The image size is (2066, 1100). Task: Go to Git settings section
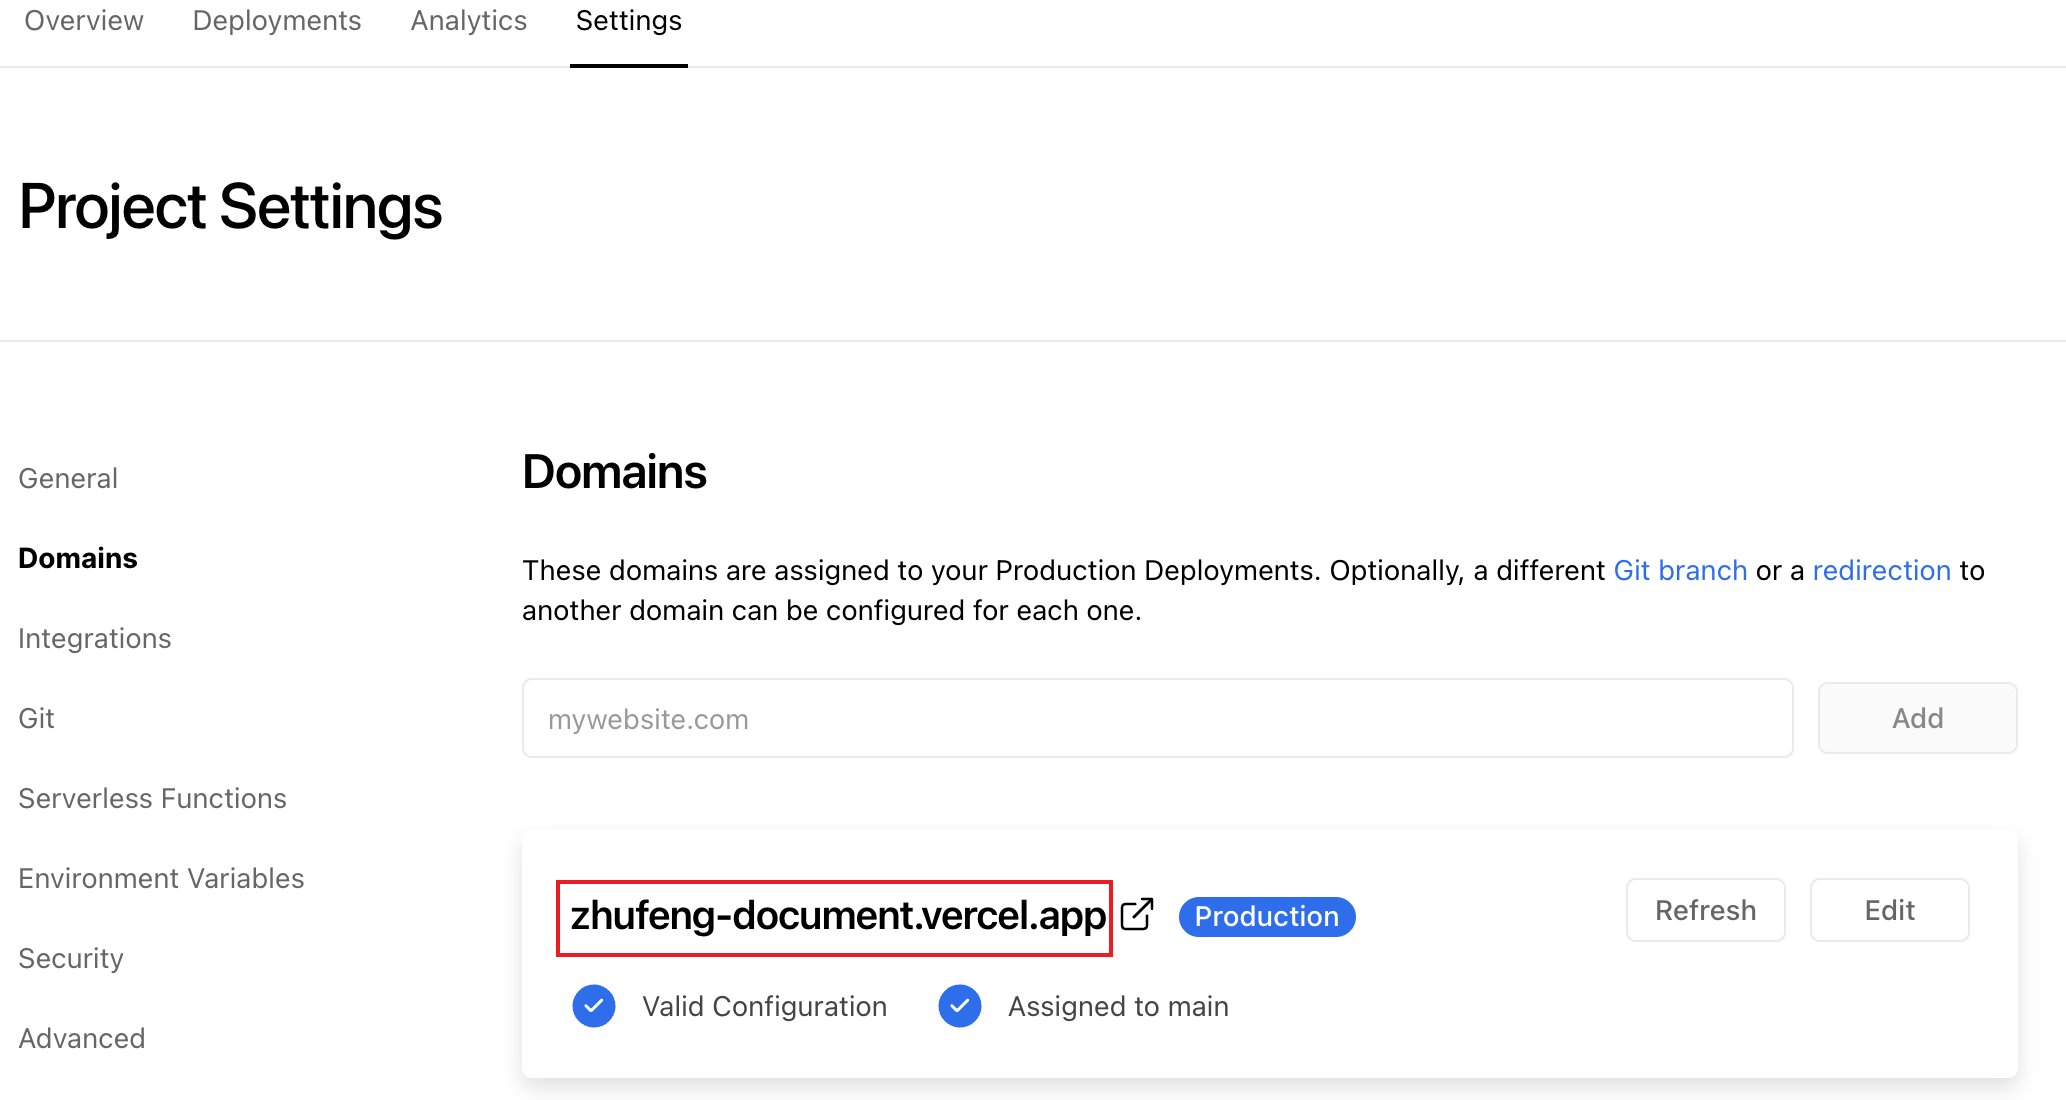(37, 718)
